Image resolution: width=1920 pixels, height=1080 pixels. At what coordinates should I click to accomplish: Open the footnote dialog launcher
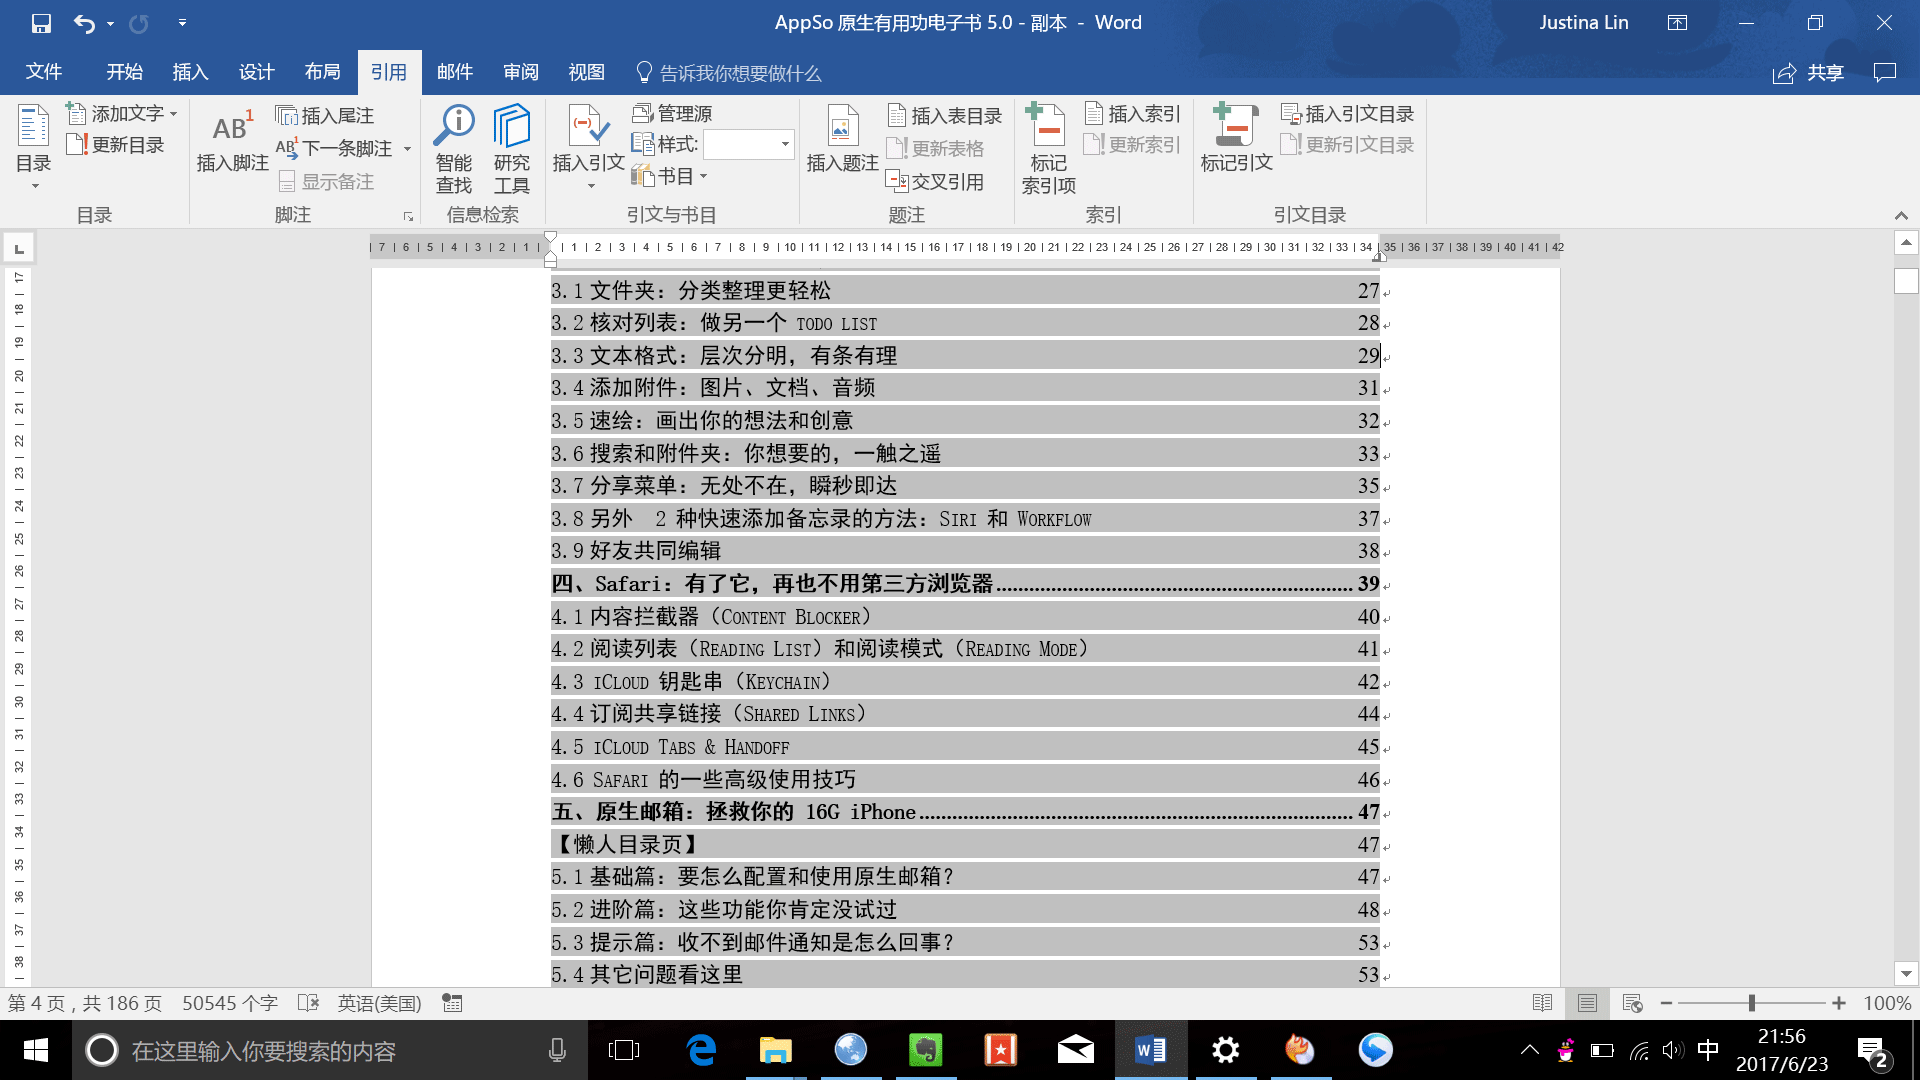[x=408, y=216]
